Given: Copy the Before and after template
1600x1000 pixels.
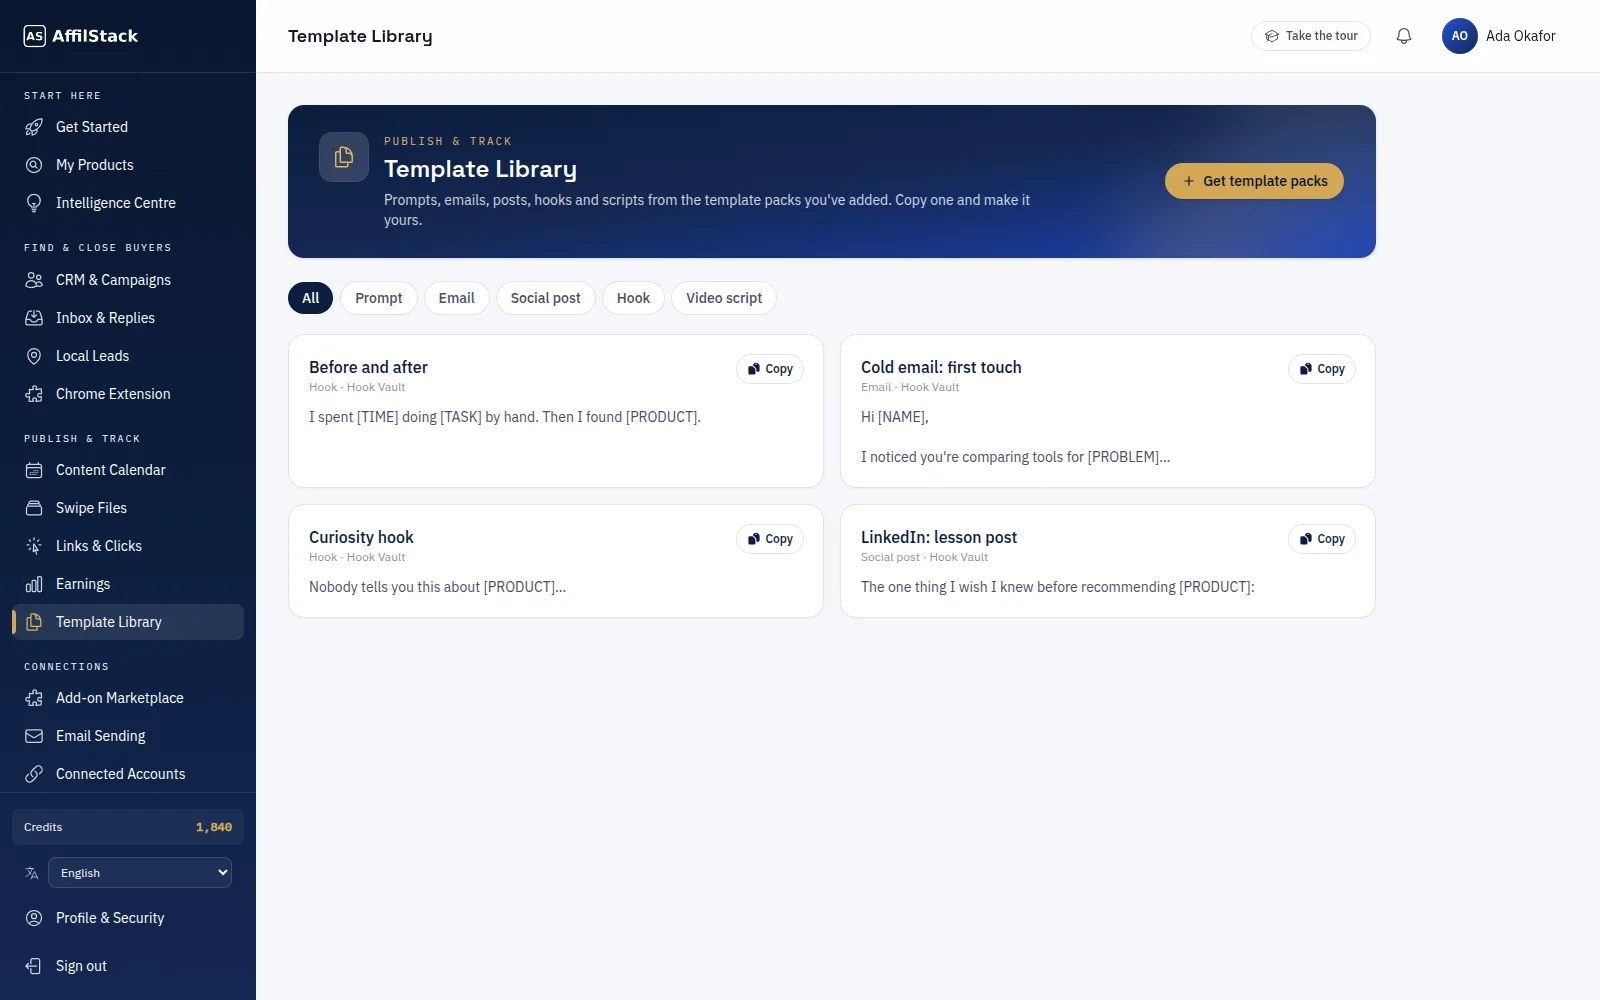Looking at the screenshot, I should click(770, 369).
